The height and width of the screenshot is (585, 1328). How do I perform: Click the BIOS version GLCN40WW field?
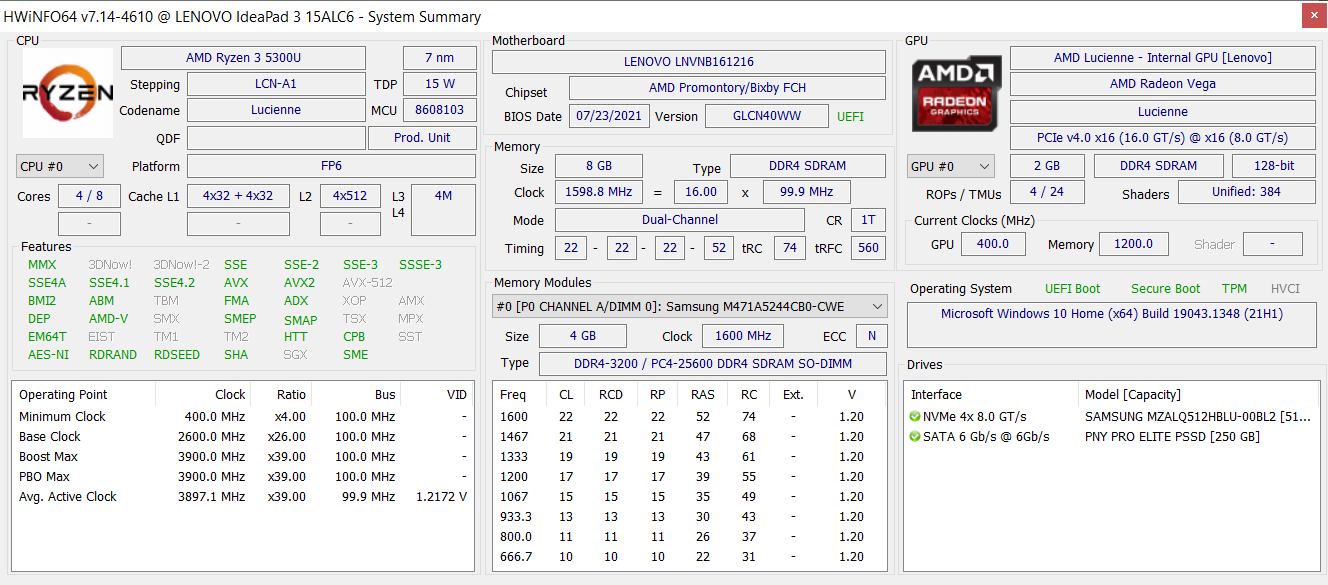pos(767,116)
